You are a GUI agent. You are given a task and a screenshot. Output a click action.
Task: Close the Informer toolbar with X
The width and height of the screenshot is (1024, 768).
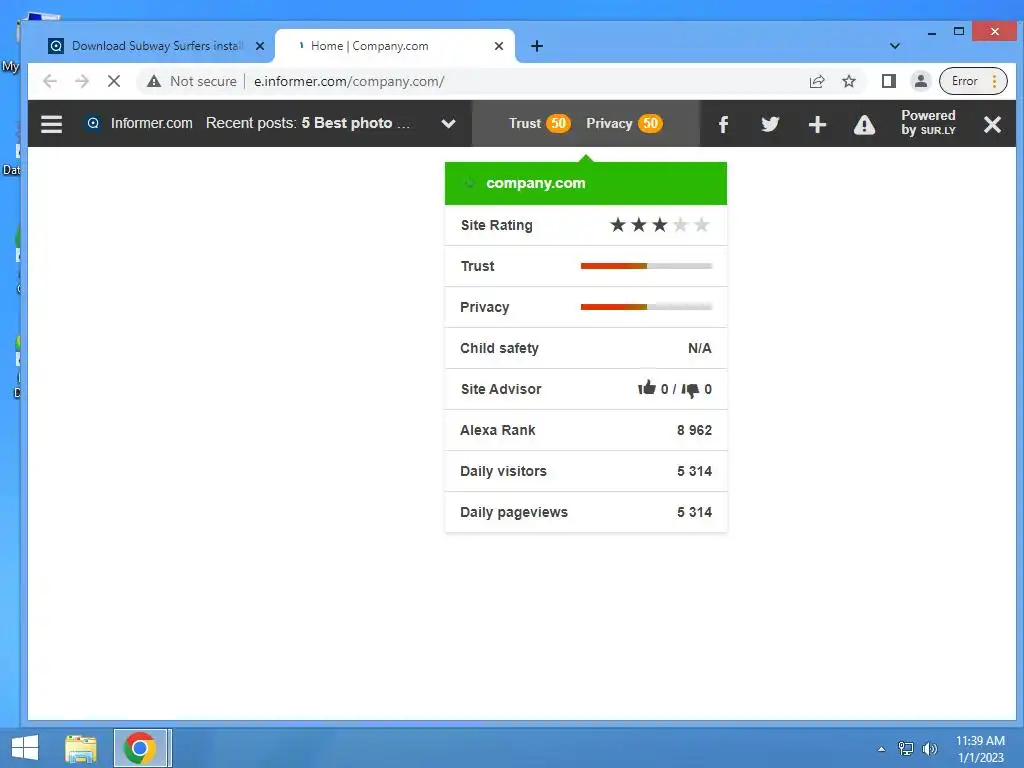tap(992, 124)
